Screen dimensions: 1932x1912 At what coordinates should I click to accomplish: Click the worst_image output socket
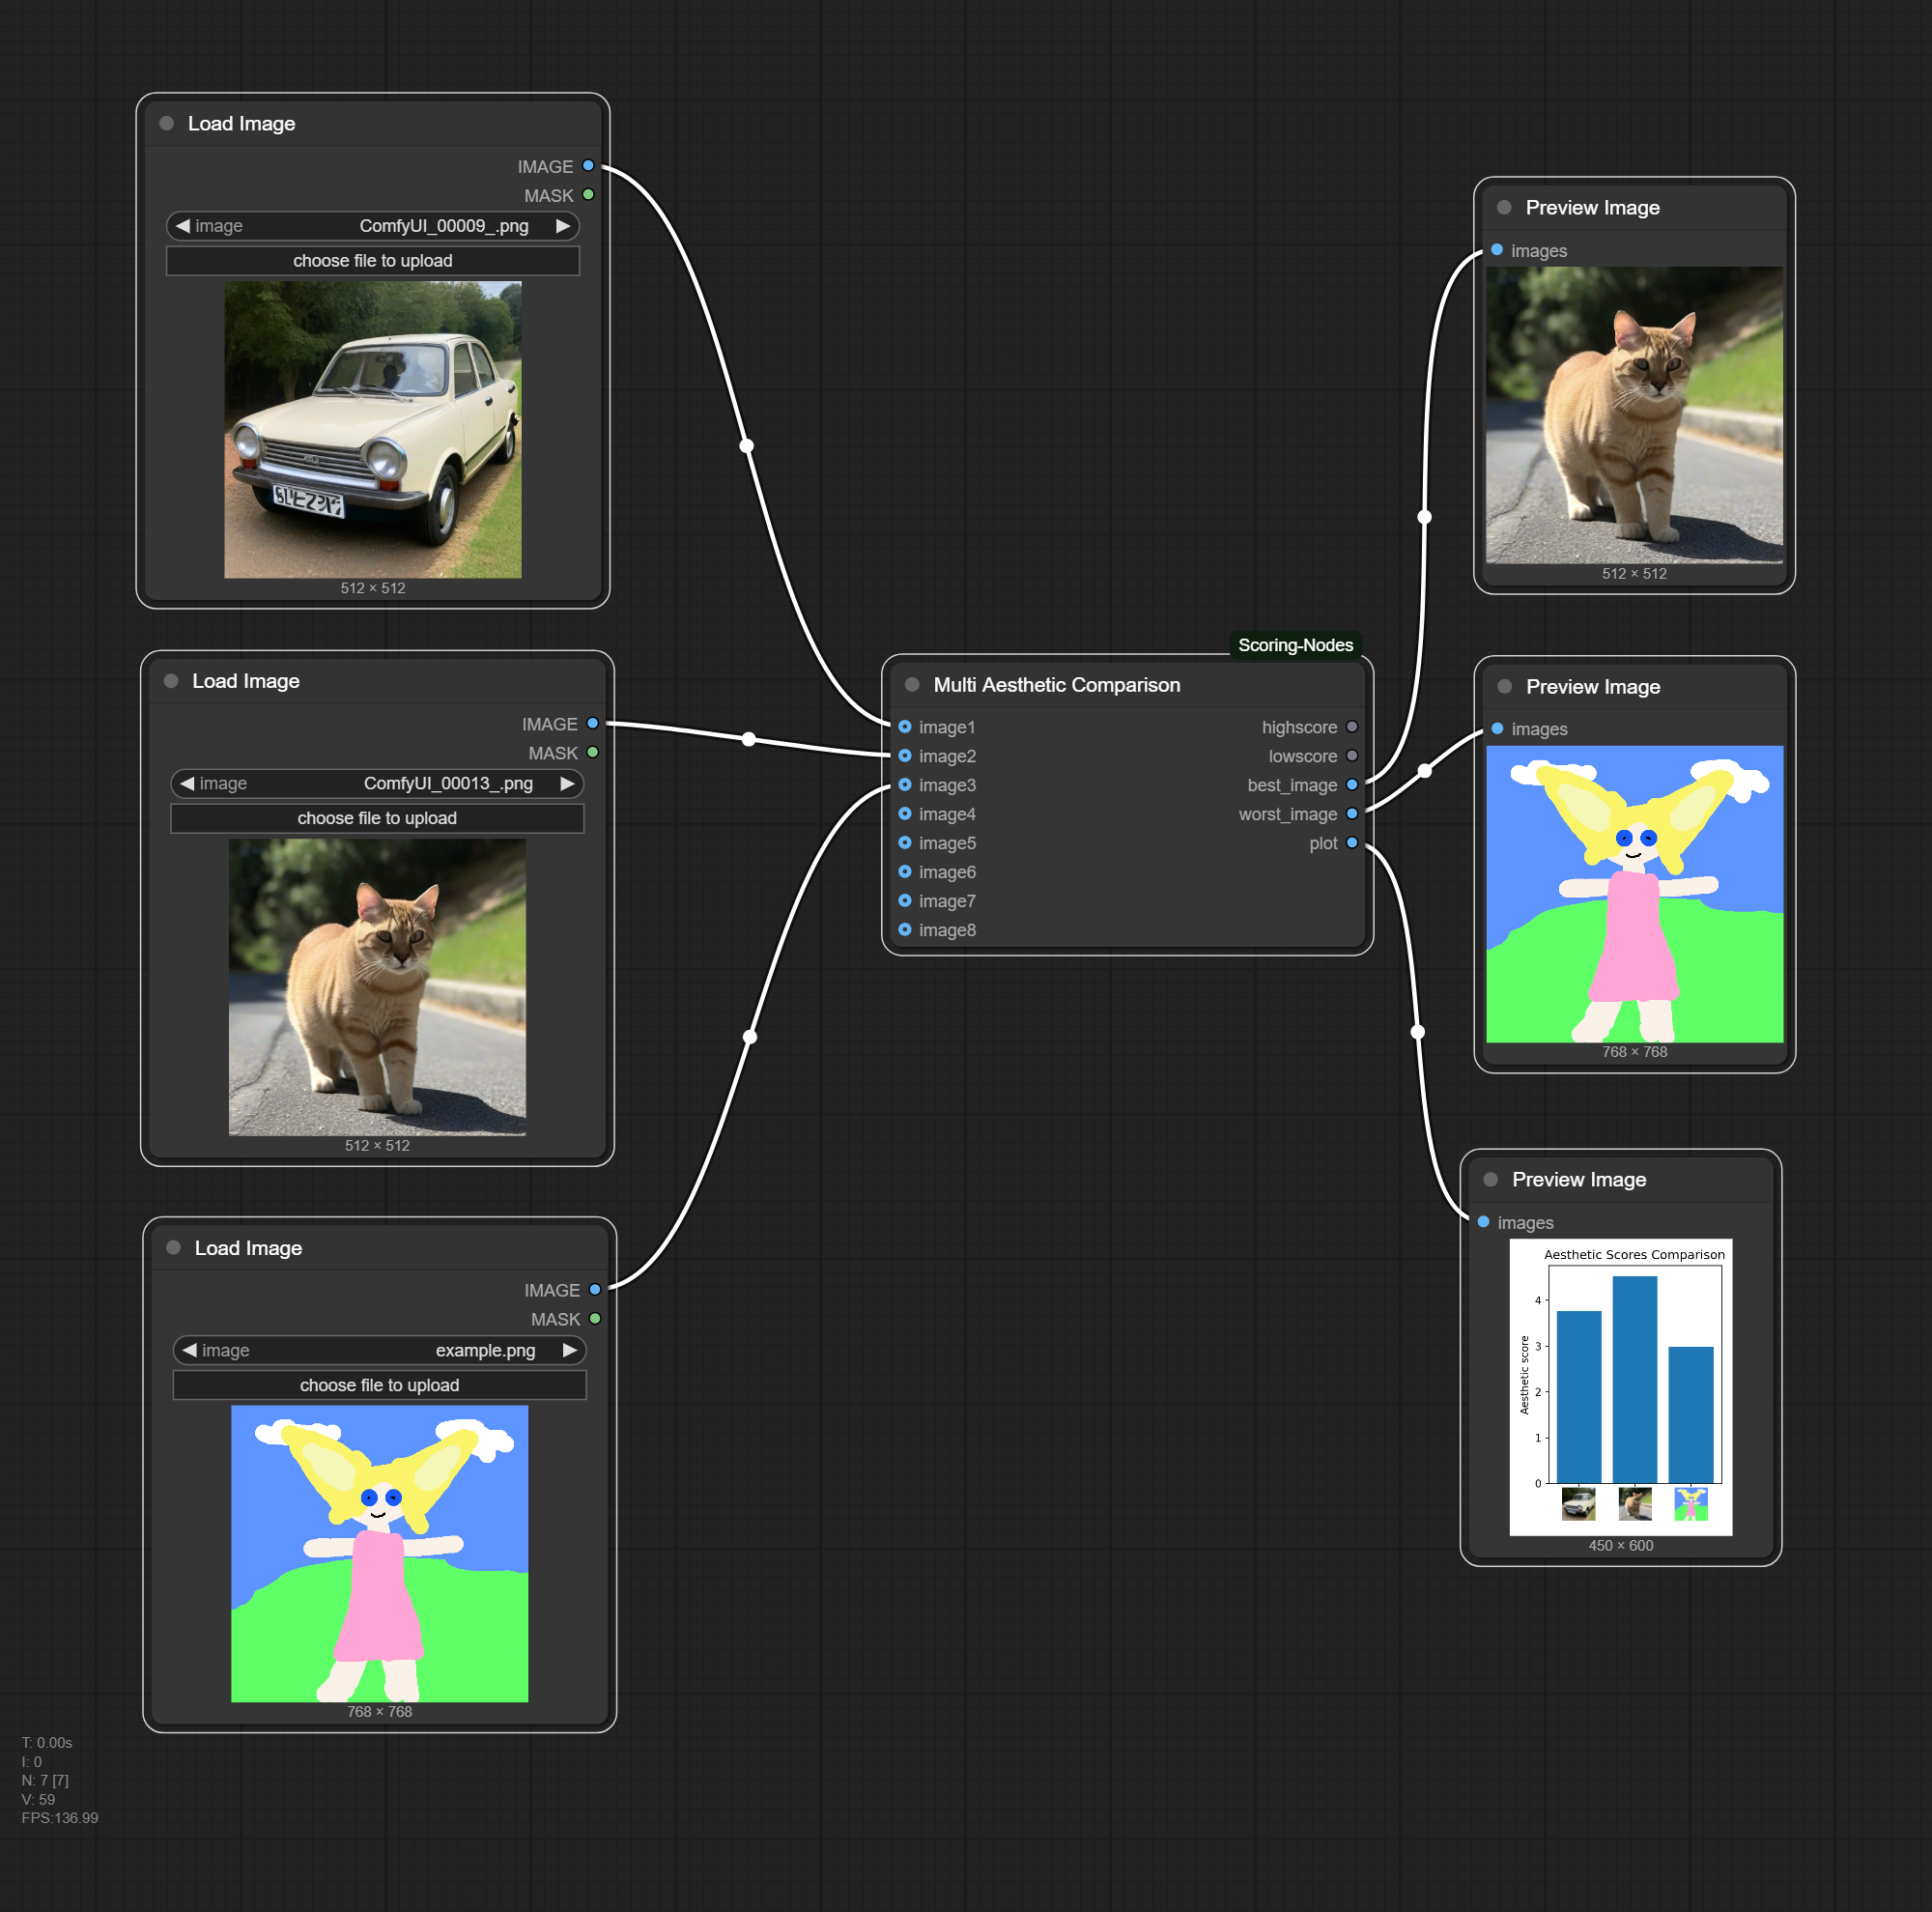(x=1352, y=814)
